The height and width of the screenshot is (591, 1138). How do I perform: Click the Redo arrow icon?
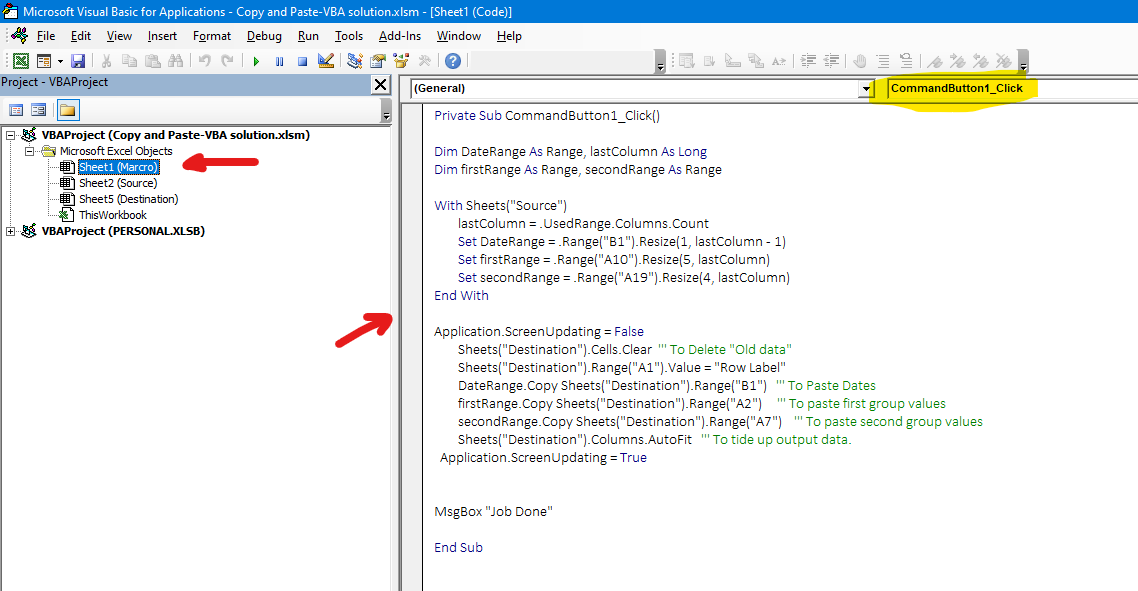(228, 62)
